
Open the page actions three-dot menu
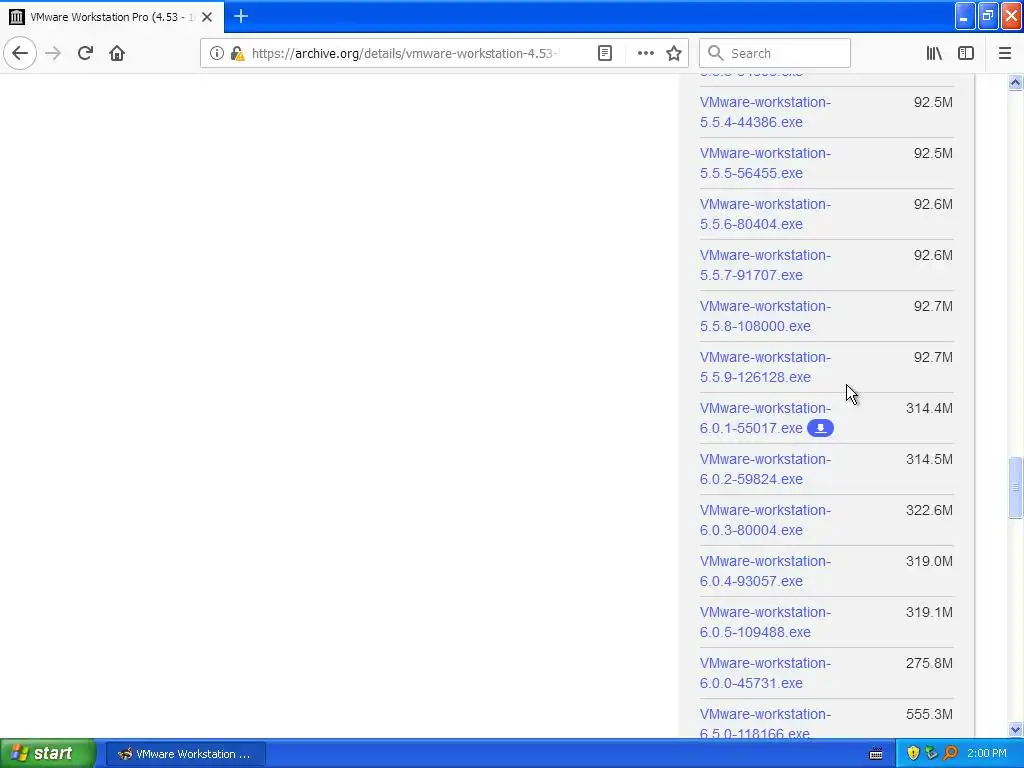pos(645,53)
